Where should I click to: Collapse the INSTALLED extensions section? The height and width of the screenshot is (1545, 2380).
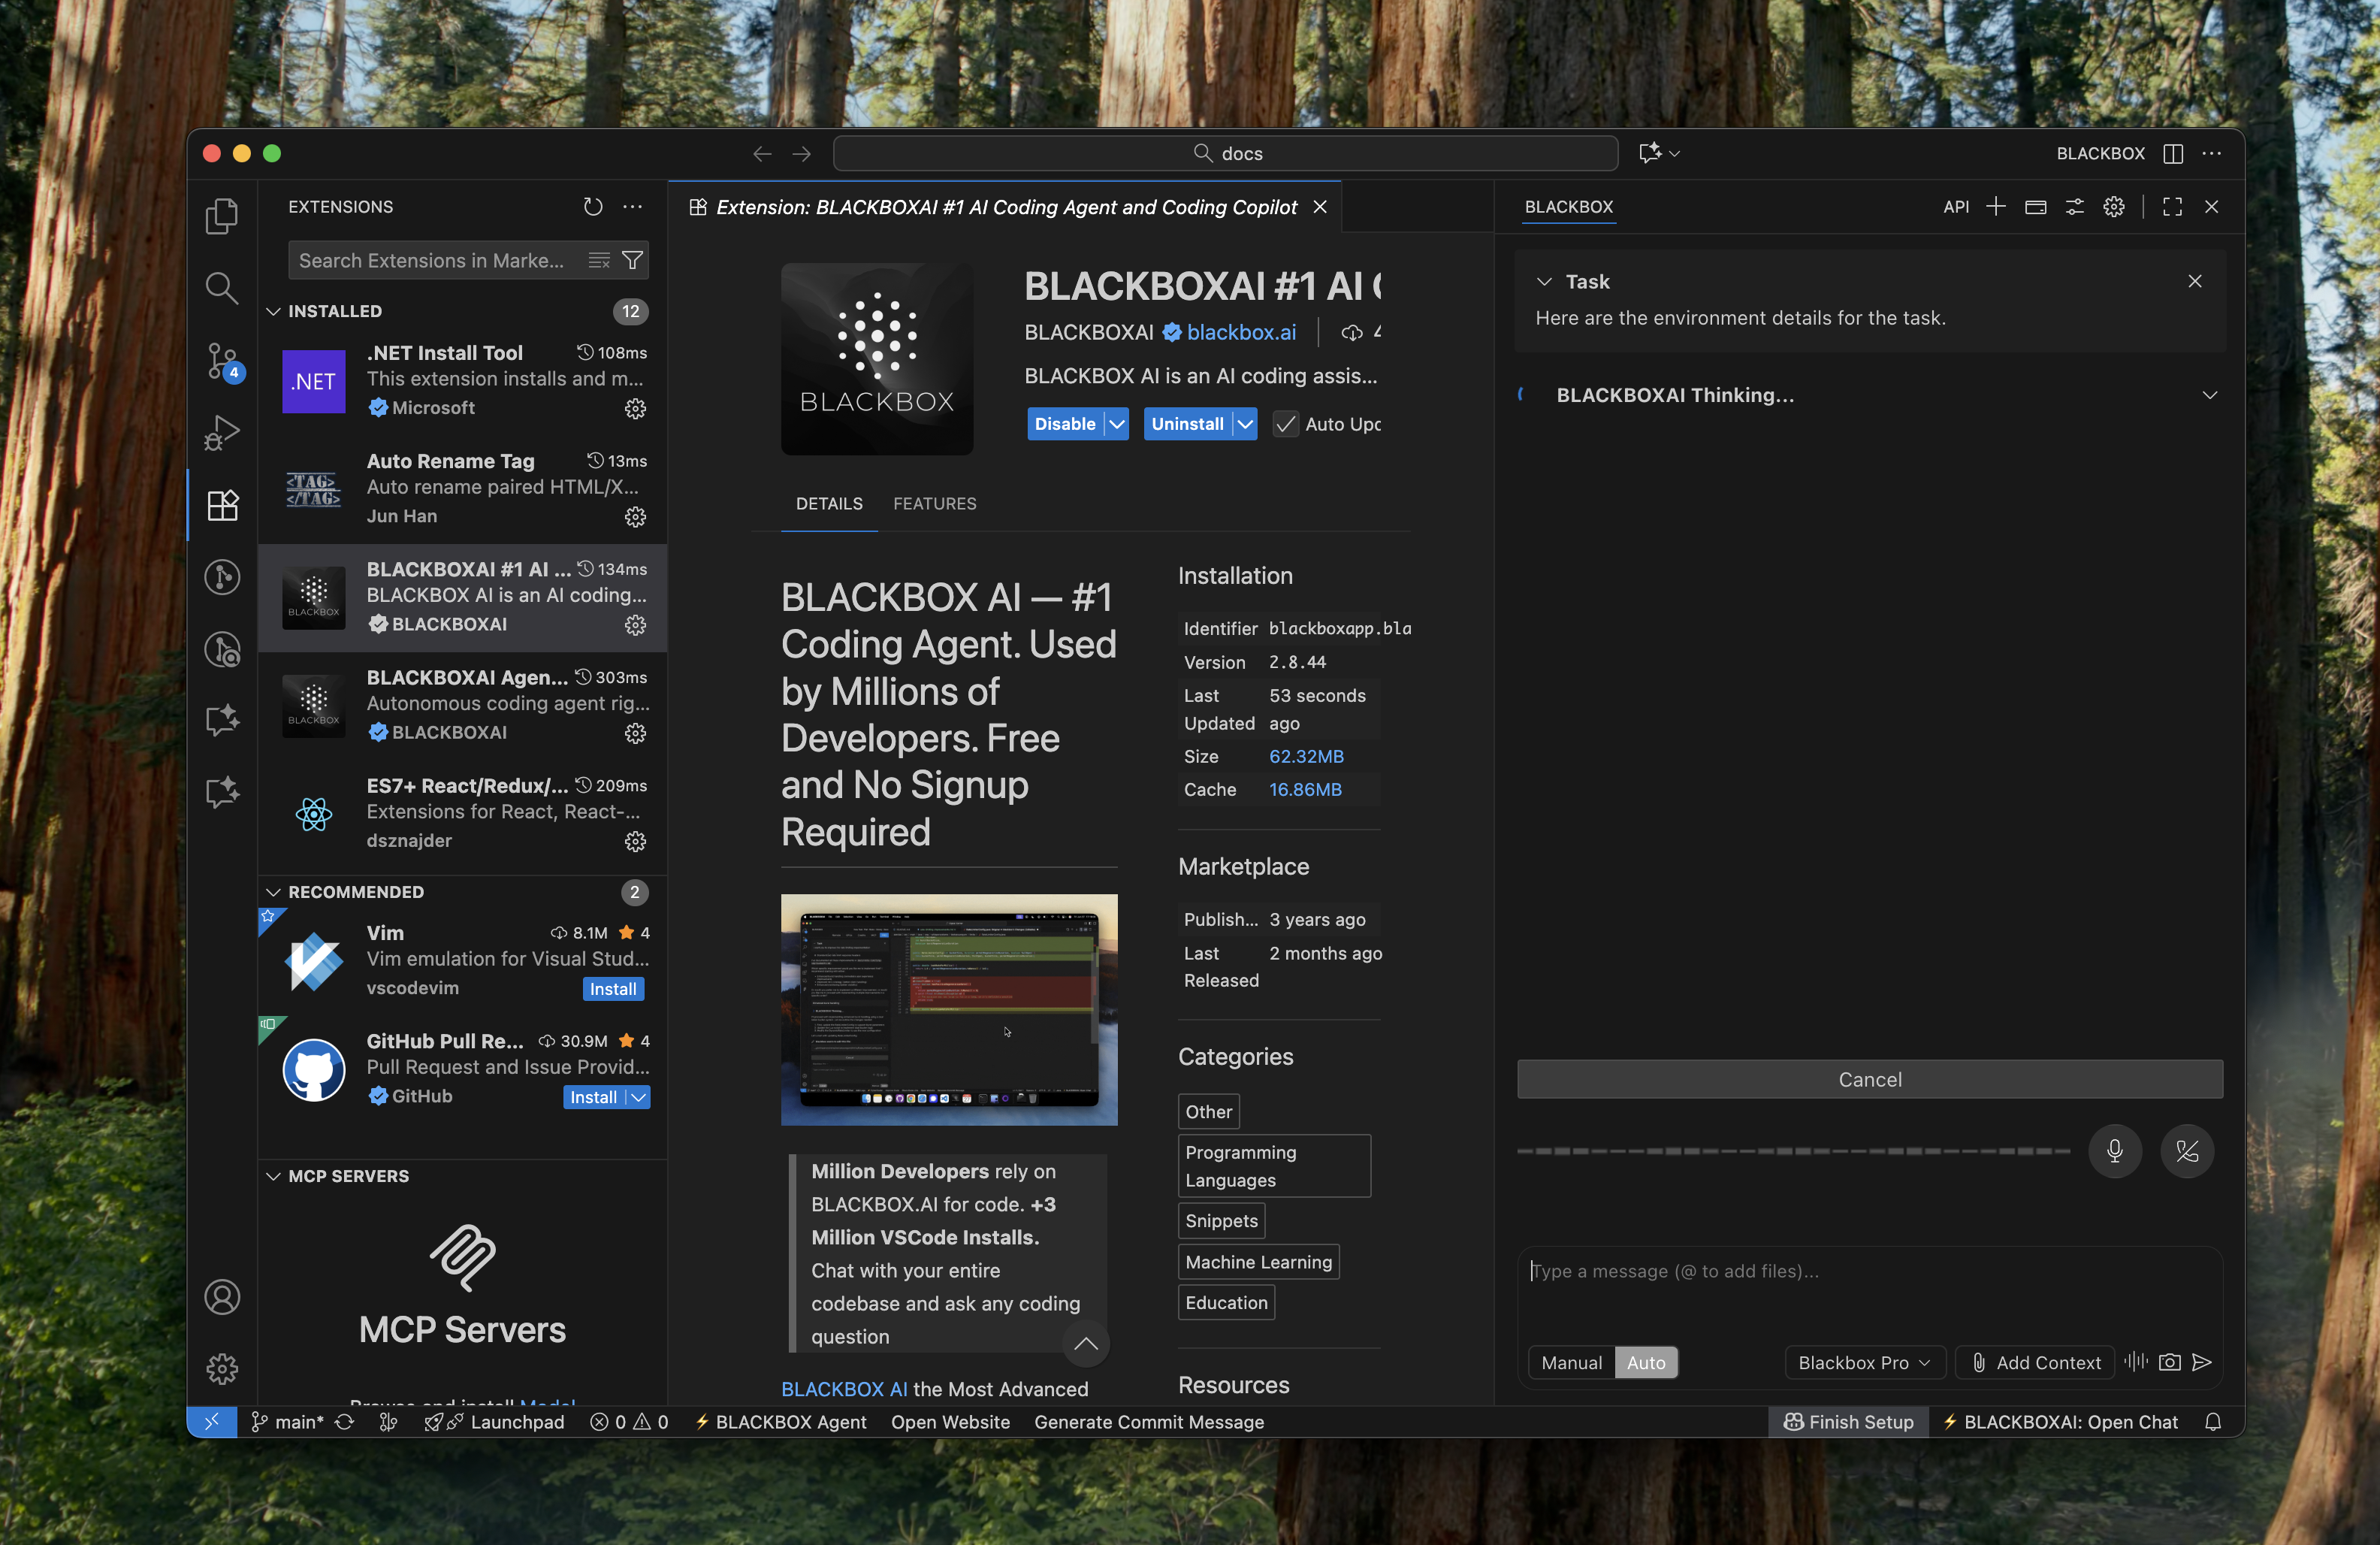[273, 311]
